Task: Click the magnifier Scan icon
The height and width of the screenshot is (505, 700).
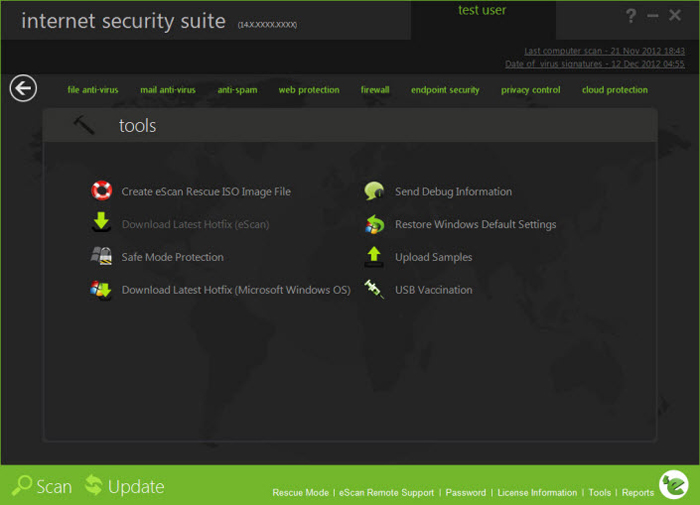Action: [21, 485]
